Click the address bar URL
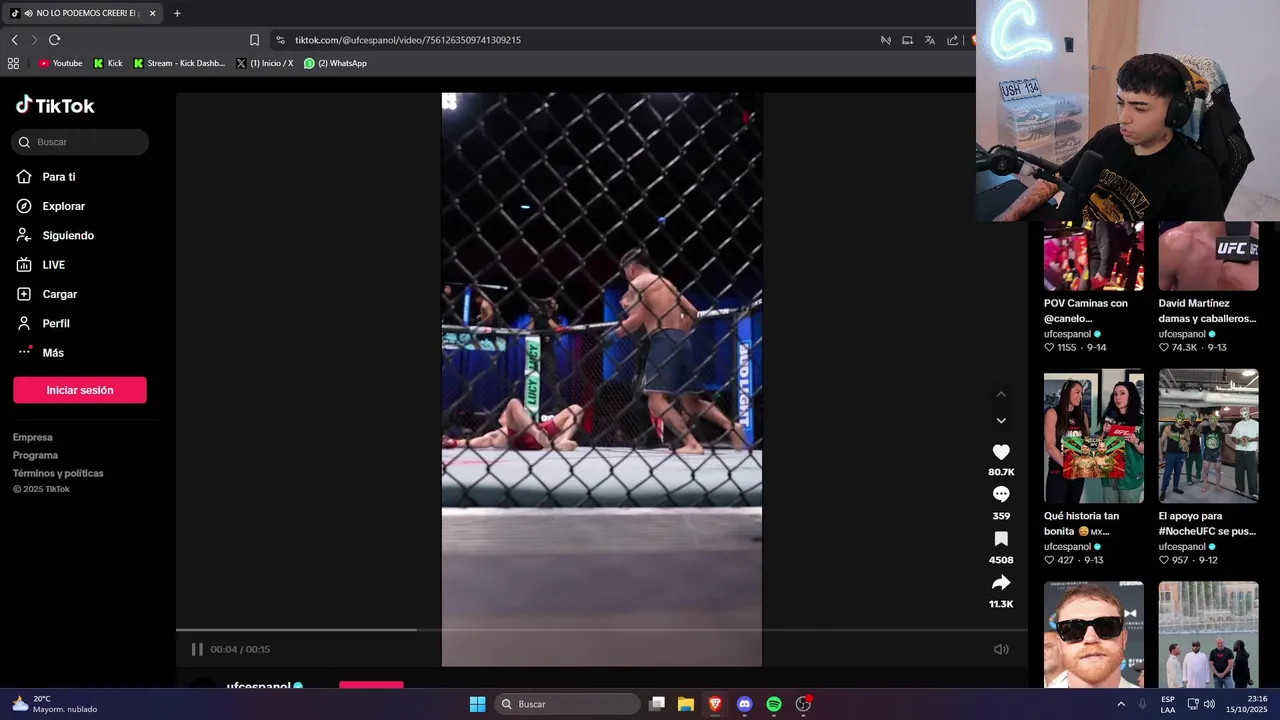The width and height of the screenshot is (1280, 720). 408,40
